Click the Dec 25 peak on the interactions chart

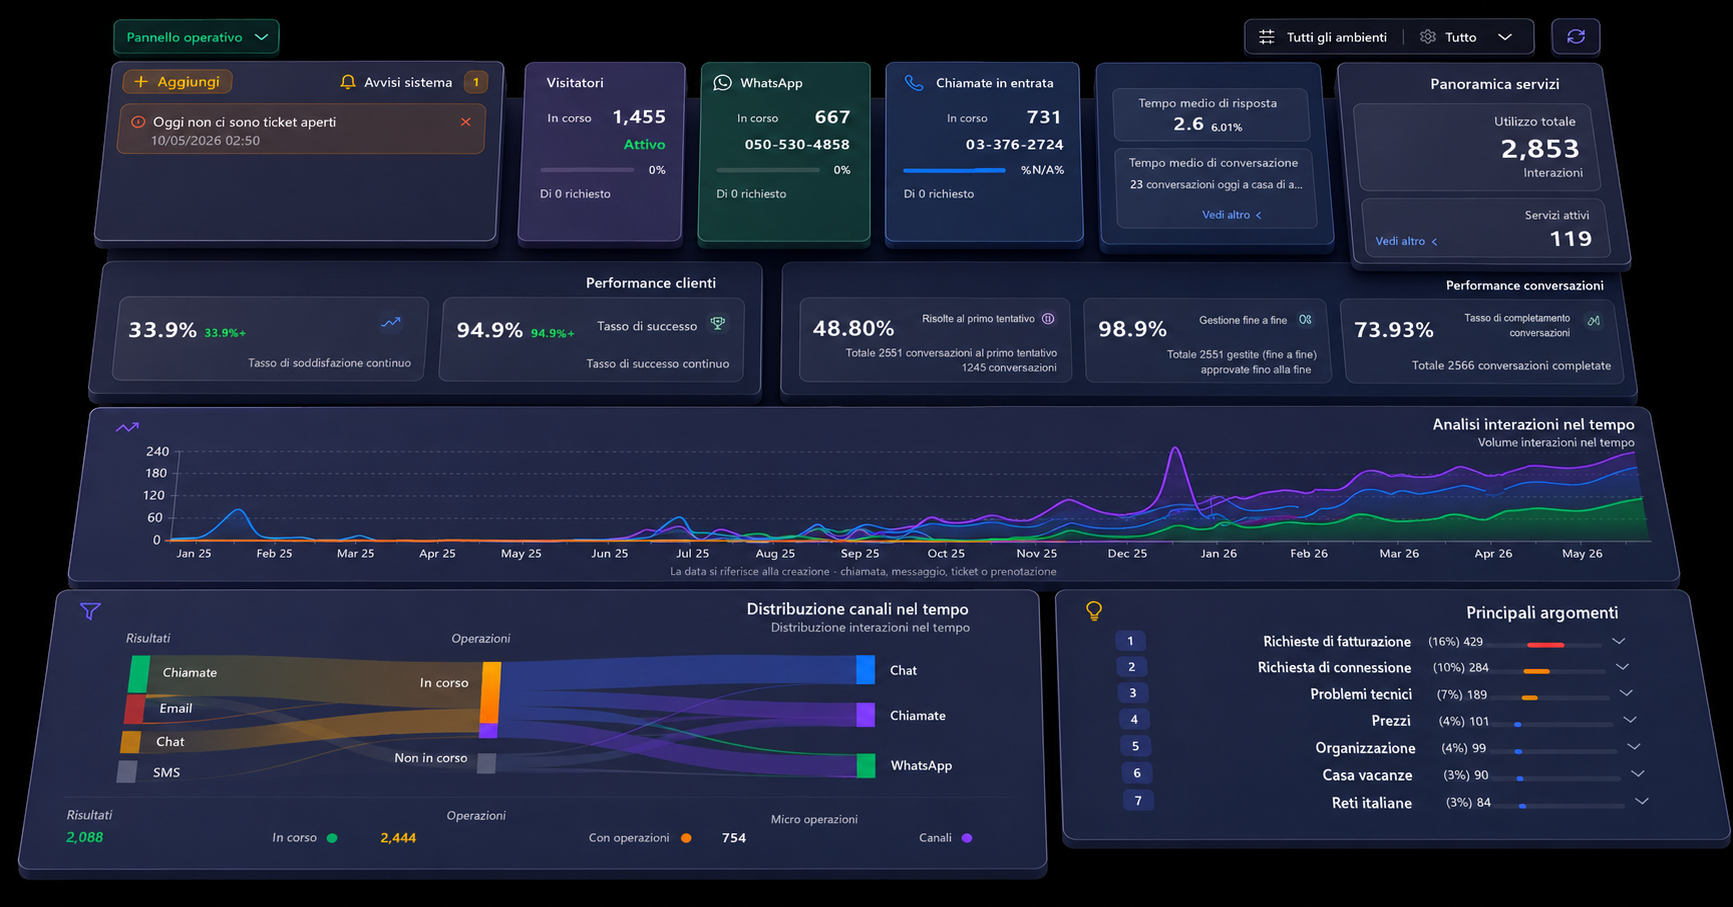[x=1176, y=449]
